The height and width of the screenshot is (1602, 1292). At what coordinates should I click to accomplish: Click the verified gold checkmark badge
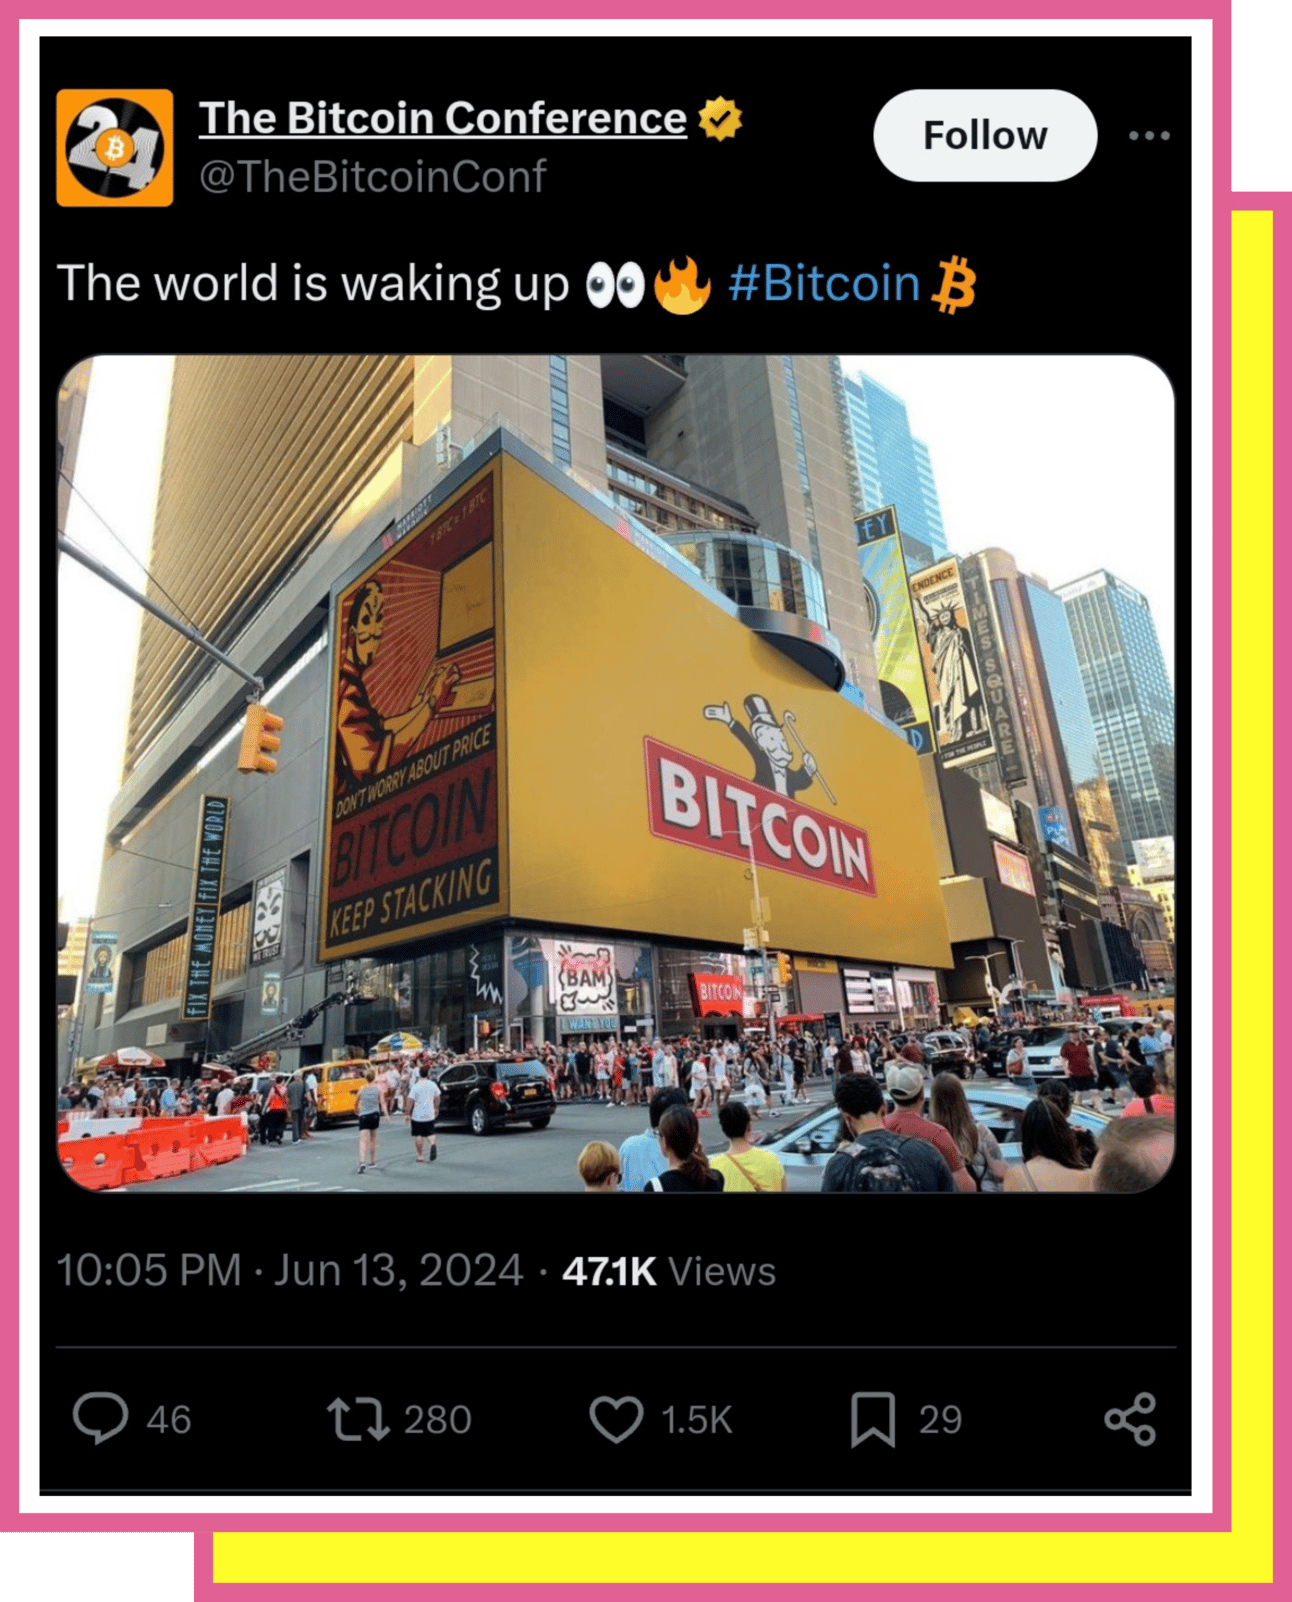pyautogui.click(x=721, y=119)
